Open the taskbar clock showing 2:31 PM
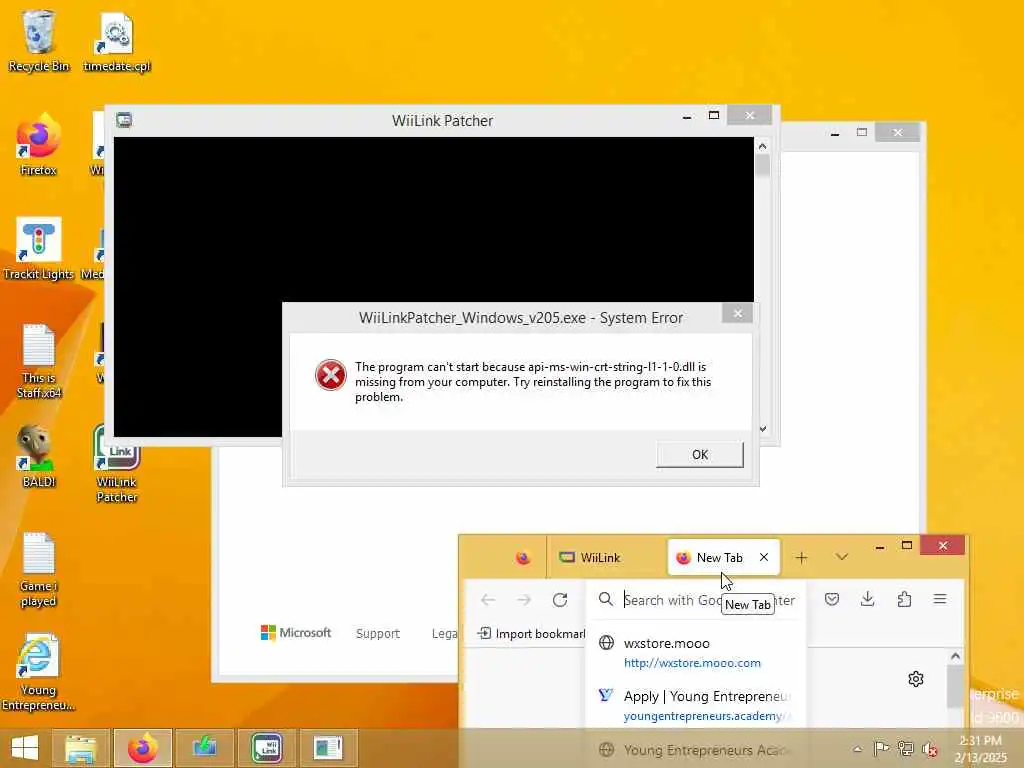 coord(981,748)
